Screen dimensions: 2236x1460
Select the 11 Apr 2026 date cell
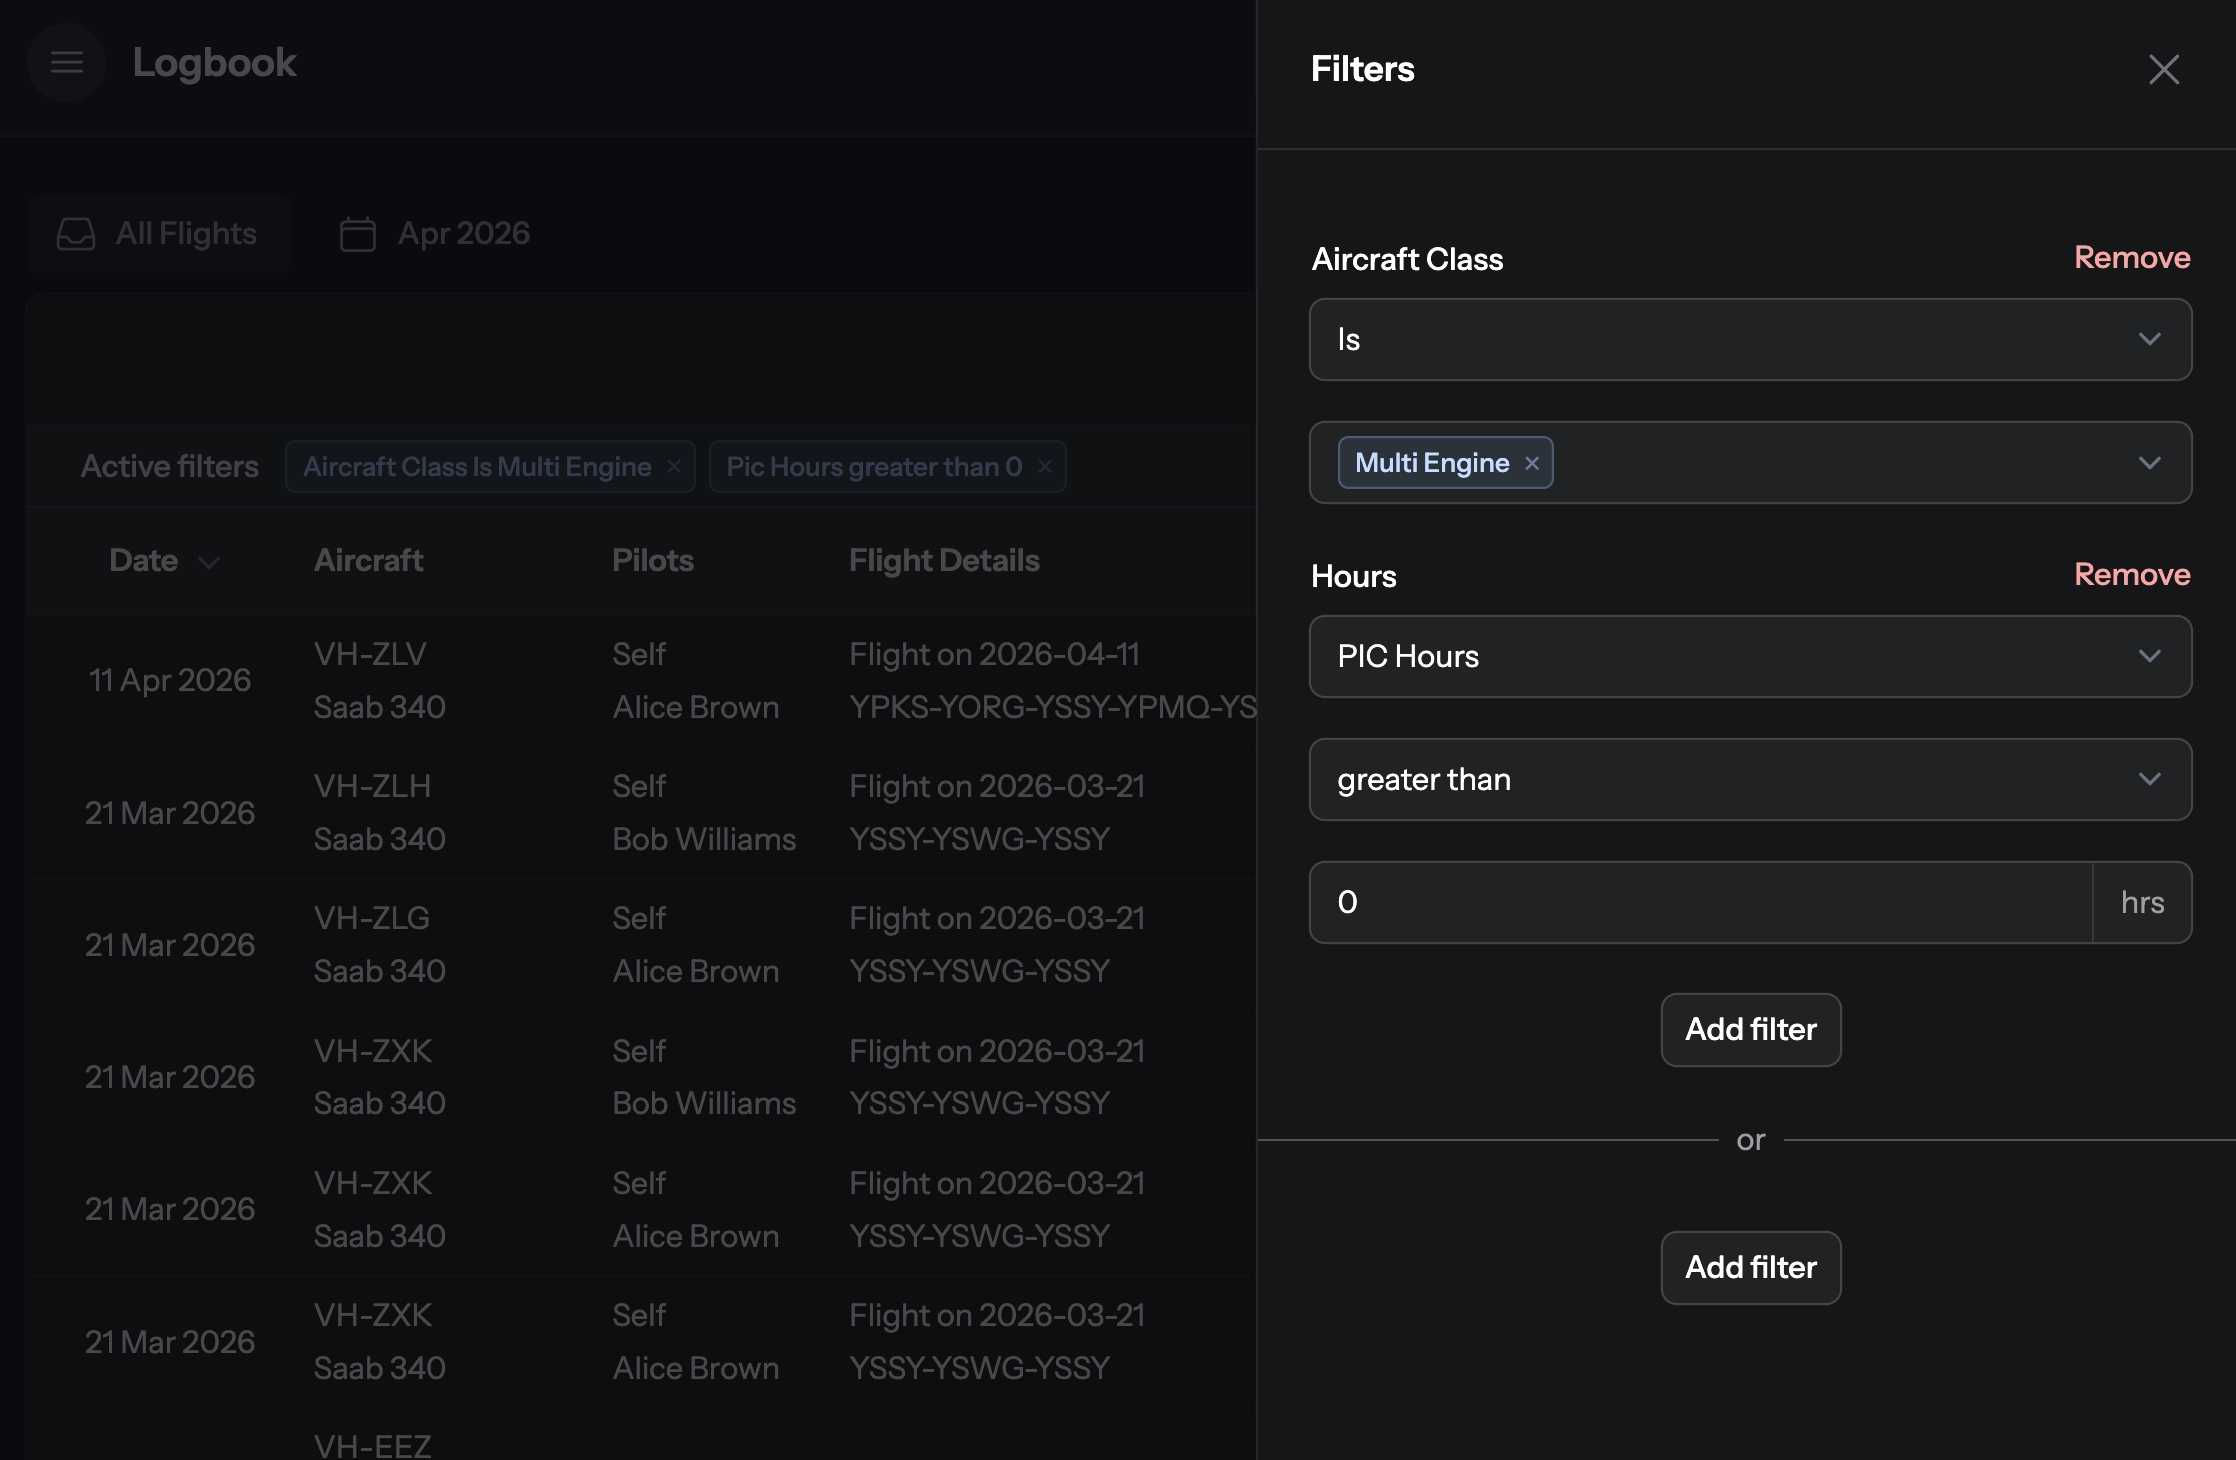pyautogui.click(x=170, y=680)
